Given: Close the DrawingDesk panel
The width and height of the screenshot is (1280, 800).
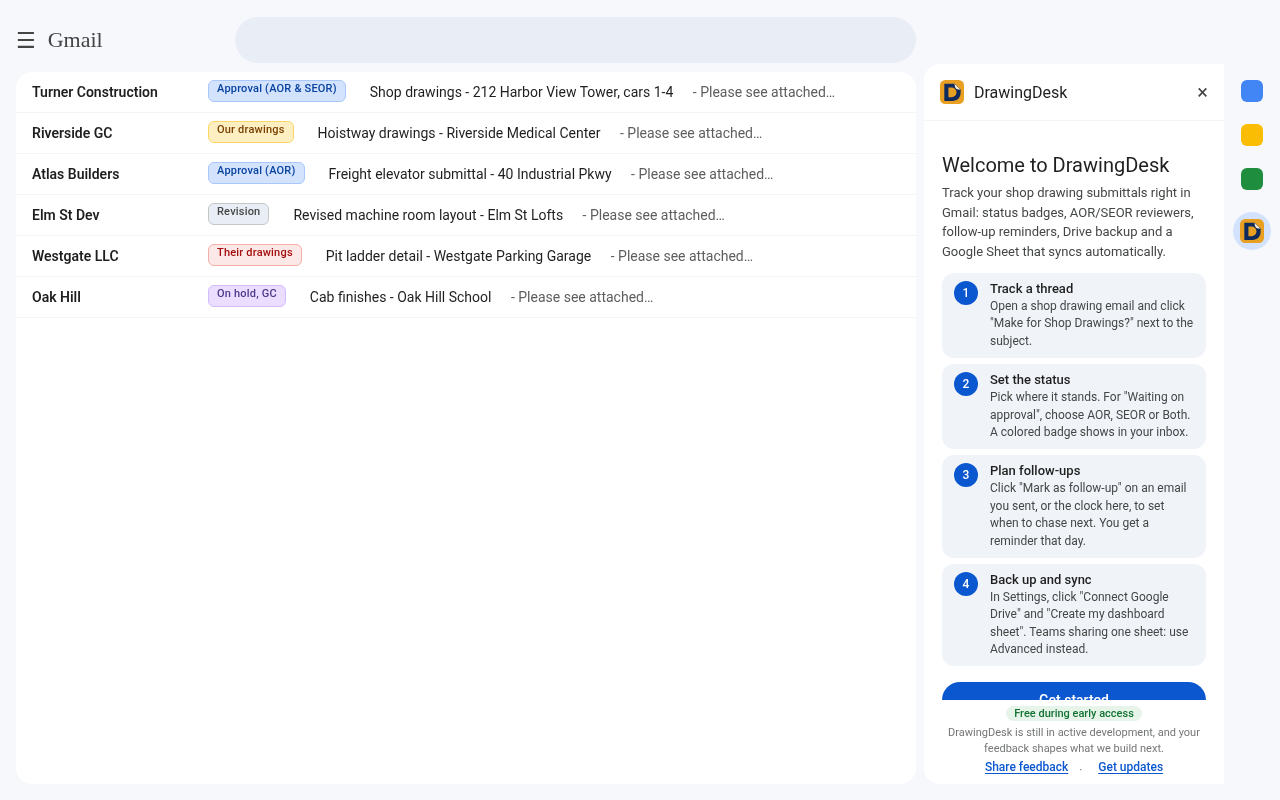Looking at the screenshot, I should coord(1202,92).
